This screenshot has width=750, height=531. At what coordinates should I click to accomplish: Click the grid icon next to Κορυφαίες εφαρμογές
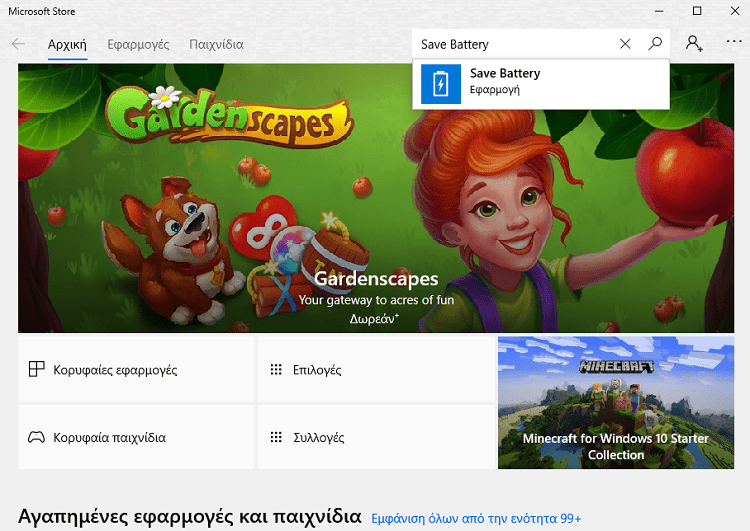(36, 369)
